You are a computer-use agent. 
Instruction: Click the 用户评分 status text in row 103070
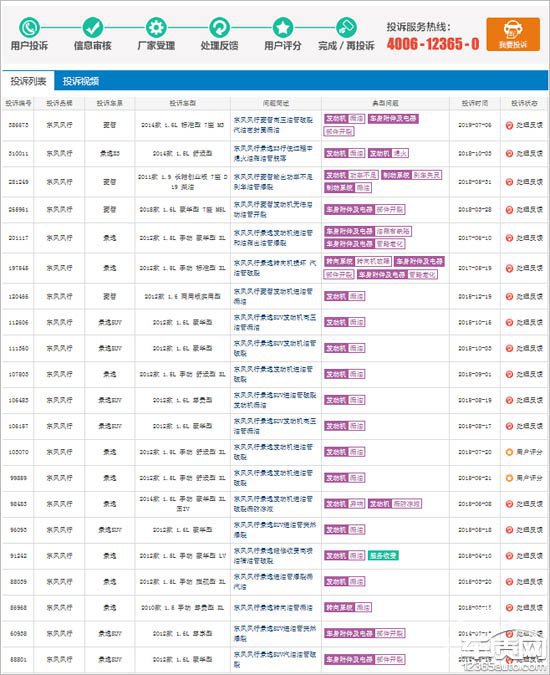coord(529,452)
